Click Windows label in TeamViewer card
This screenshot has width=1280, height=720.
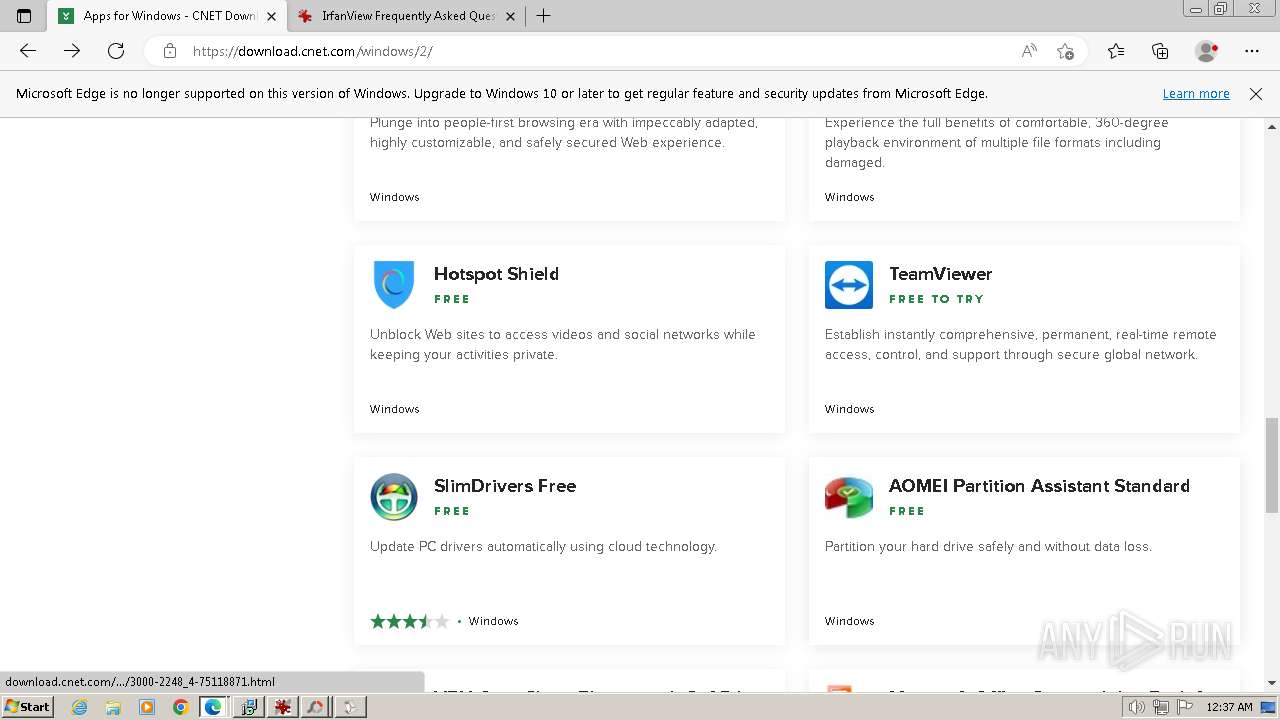click(x=849, y=409)
